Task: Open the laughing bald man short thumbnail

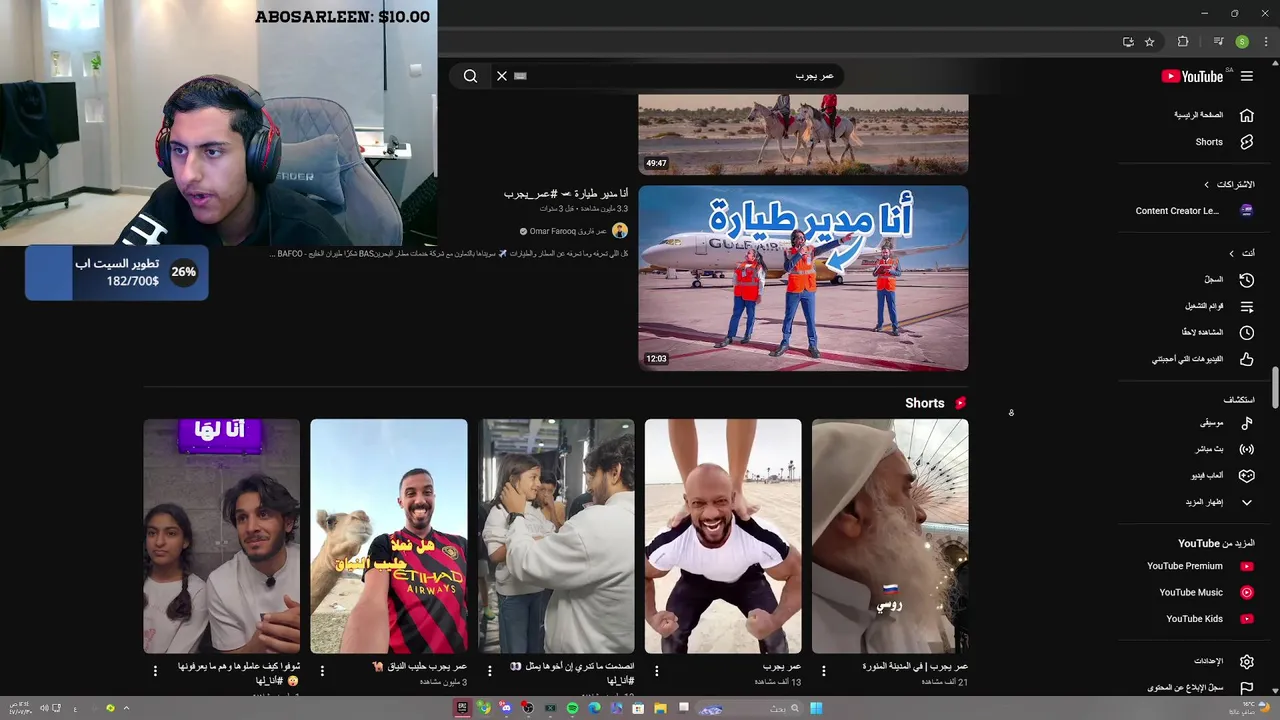Action: tap(723, 536)
